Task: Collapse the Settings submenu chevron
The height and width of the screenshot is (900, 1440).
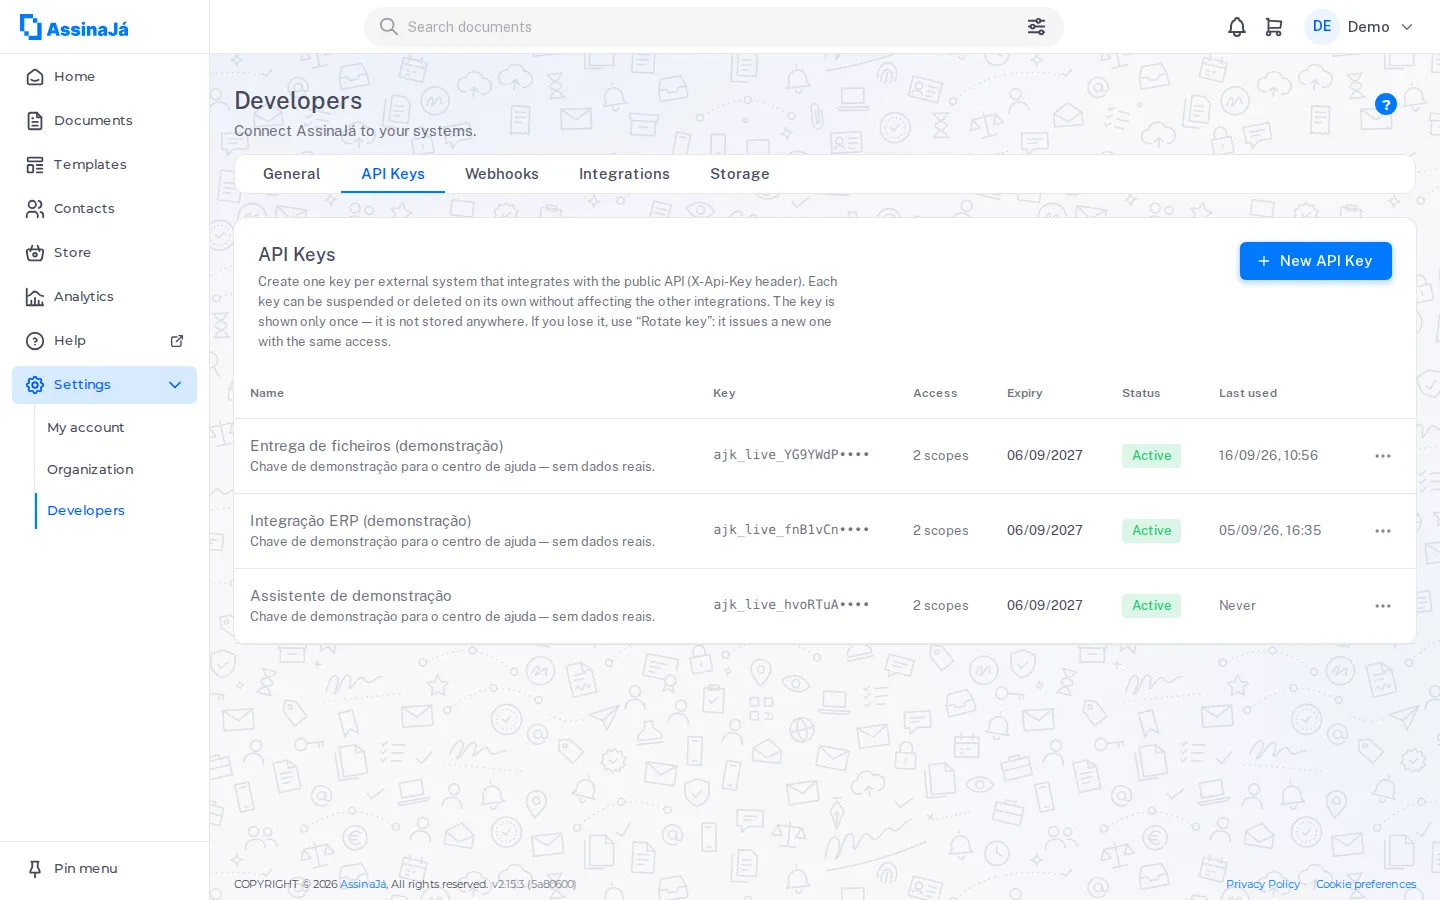Action: point(175,385)
